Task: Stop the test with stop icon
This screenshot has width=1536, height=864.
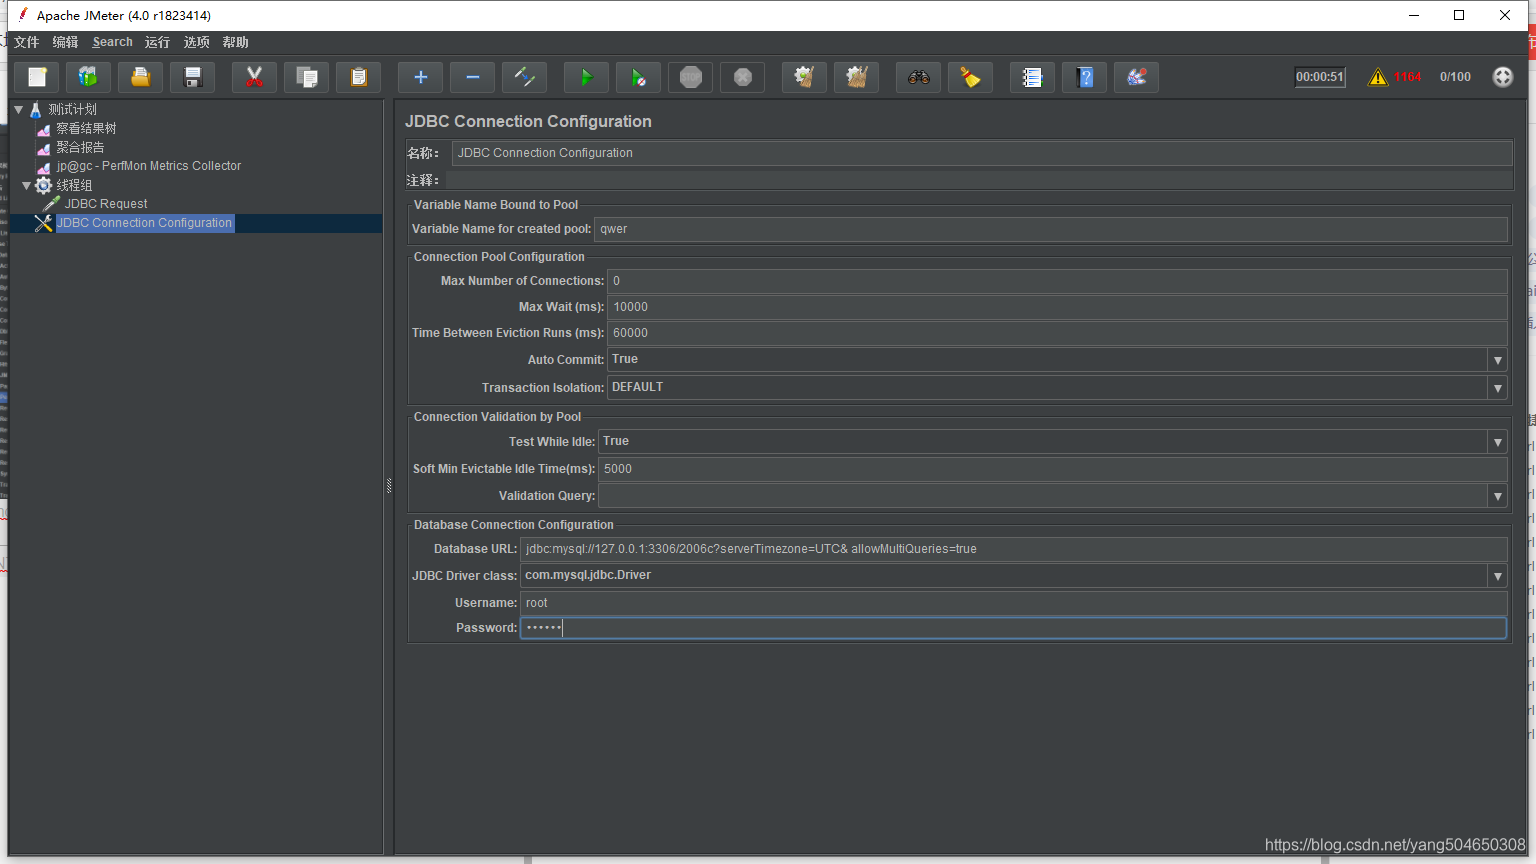Action: click(x=691, y=77)
